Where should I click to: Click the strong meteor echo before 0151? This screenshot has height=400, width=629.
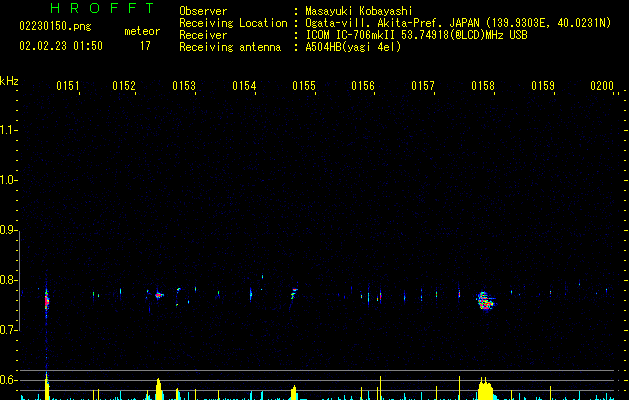[x=47, y=300]
